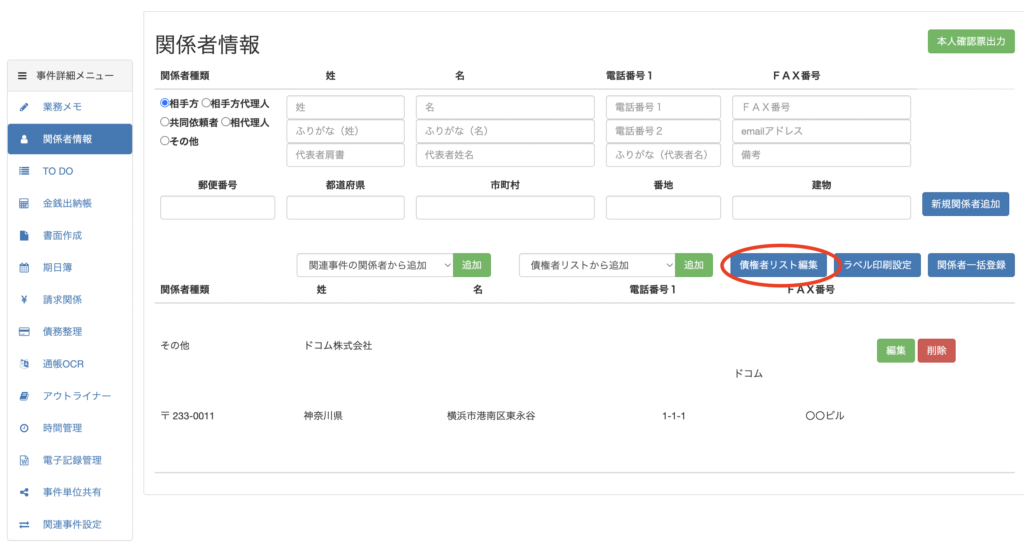Screen dimensions: 1024x554
Task: Click the 本人確認票出力 button
Action: tap(971, 41)
